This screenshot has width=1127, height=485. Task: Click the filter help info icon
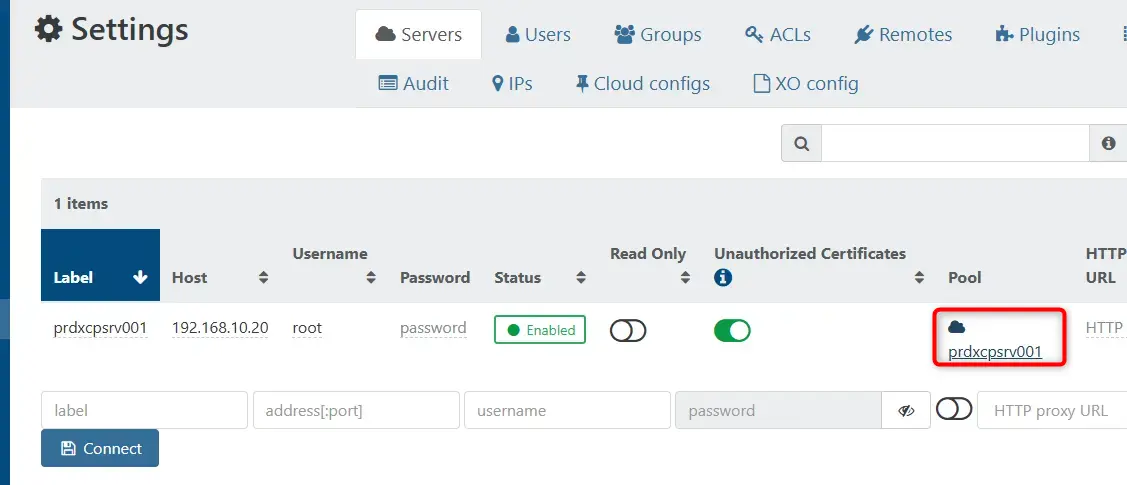(x=1108, y=143)
